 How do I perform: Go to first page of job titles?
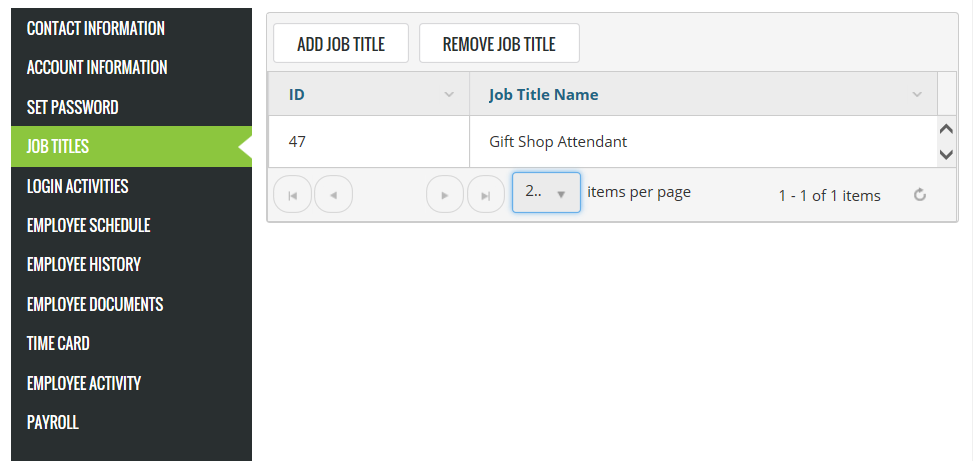pyautogui.click(x=292, y=194)
